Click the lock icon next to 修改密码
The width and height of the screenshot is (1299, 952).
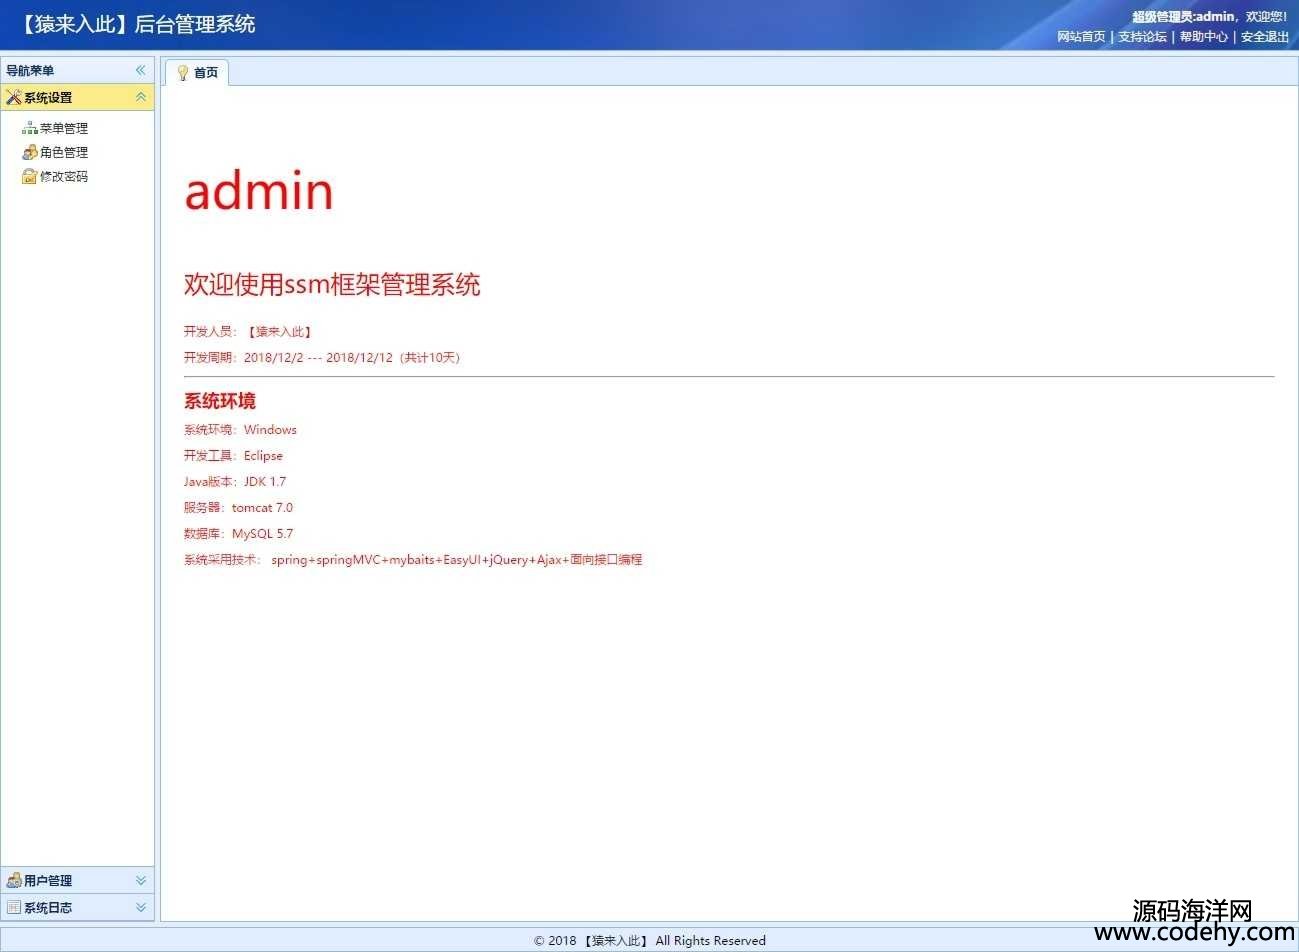pos(30,176)
